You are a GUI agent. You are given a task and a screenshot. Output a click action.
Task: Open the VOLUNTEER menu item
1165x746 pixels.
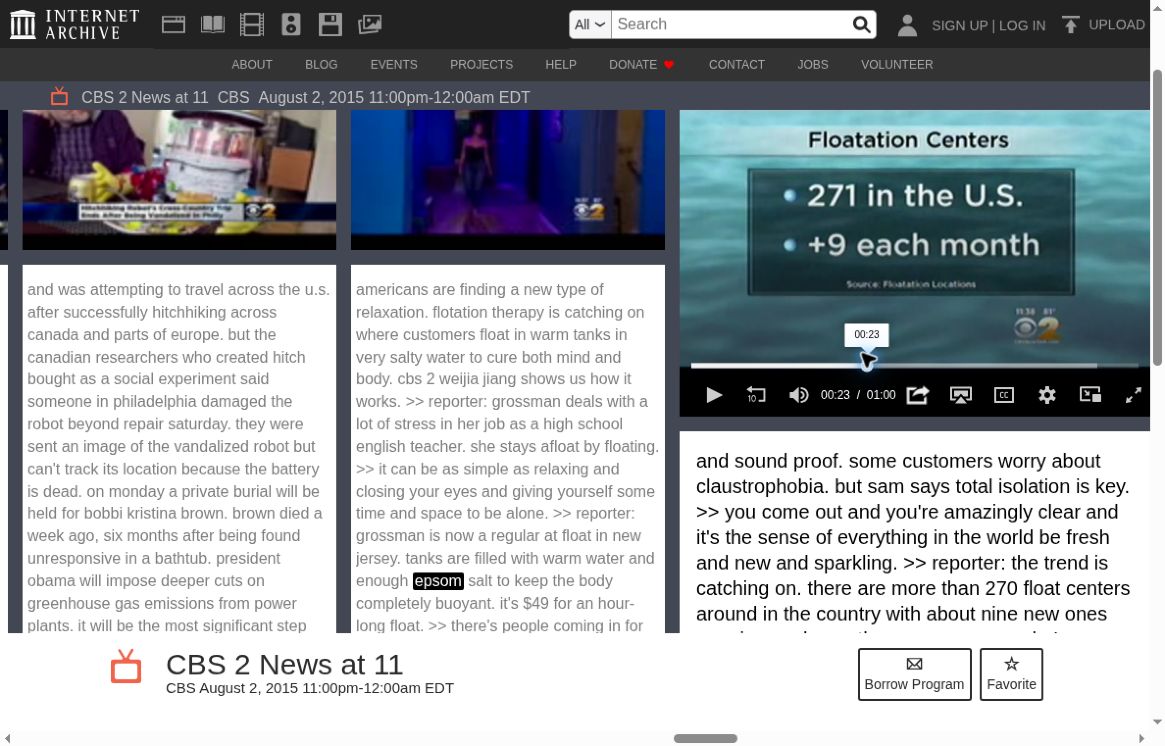coord(897,65)
